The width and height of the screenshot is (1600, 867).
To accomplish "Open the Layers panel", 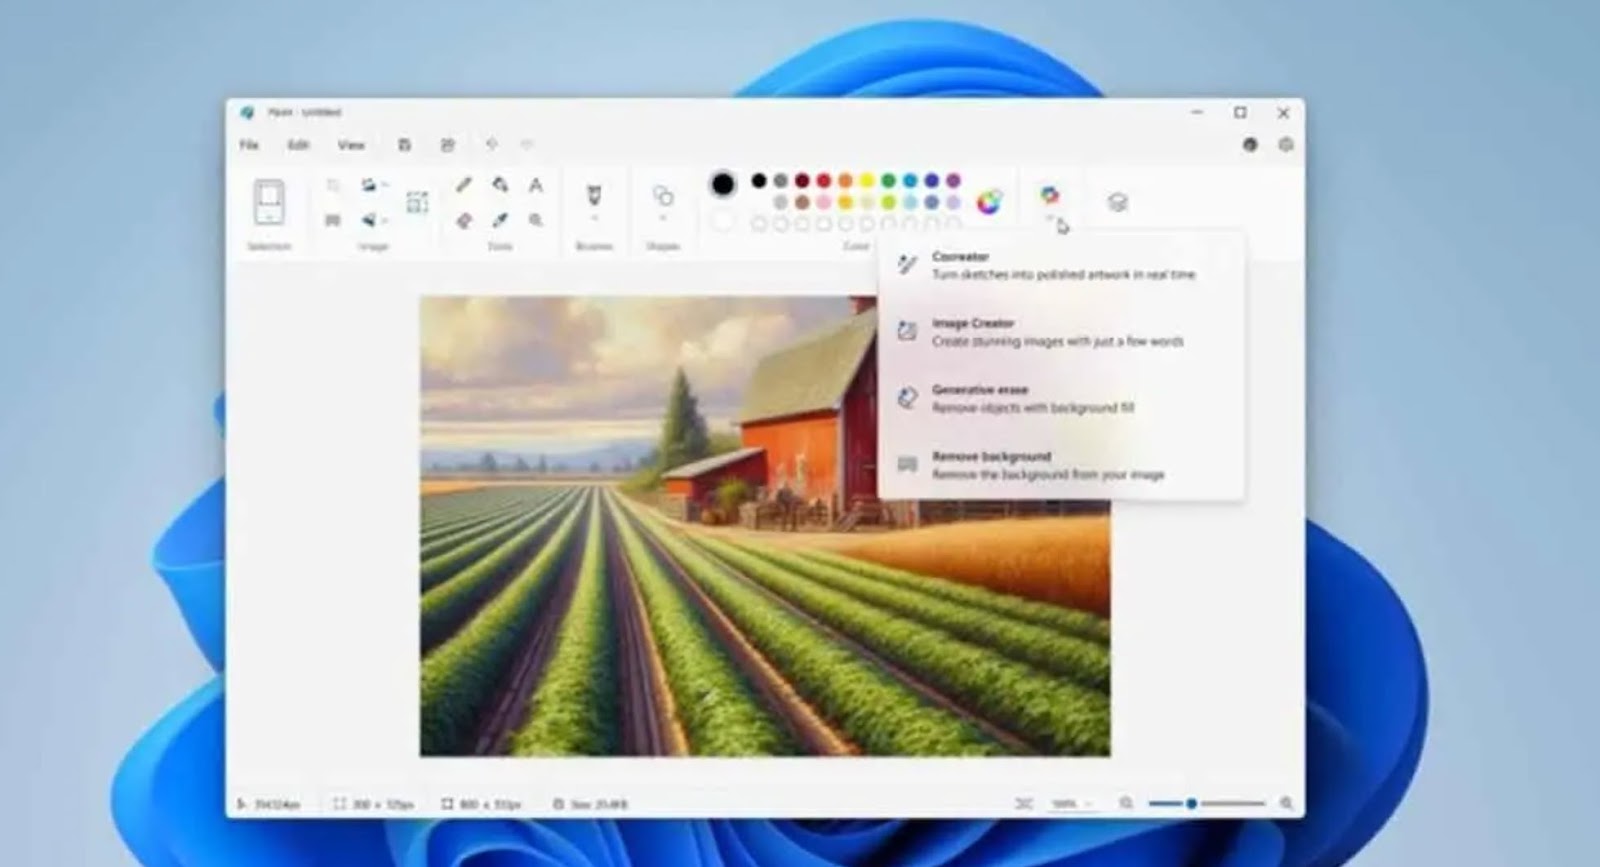I will click(x=1117, y=203).
